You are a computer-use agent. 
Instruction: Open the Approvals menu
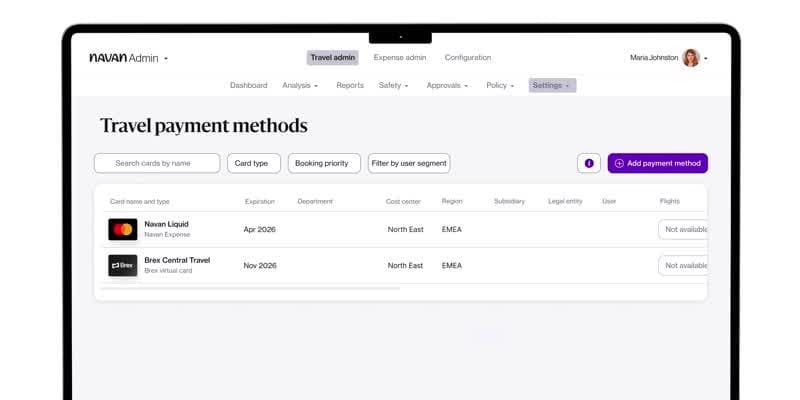(x=447, y=86)
